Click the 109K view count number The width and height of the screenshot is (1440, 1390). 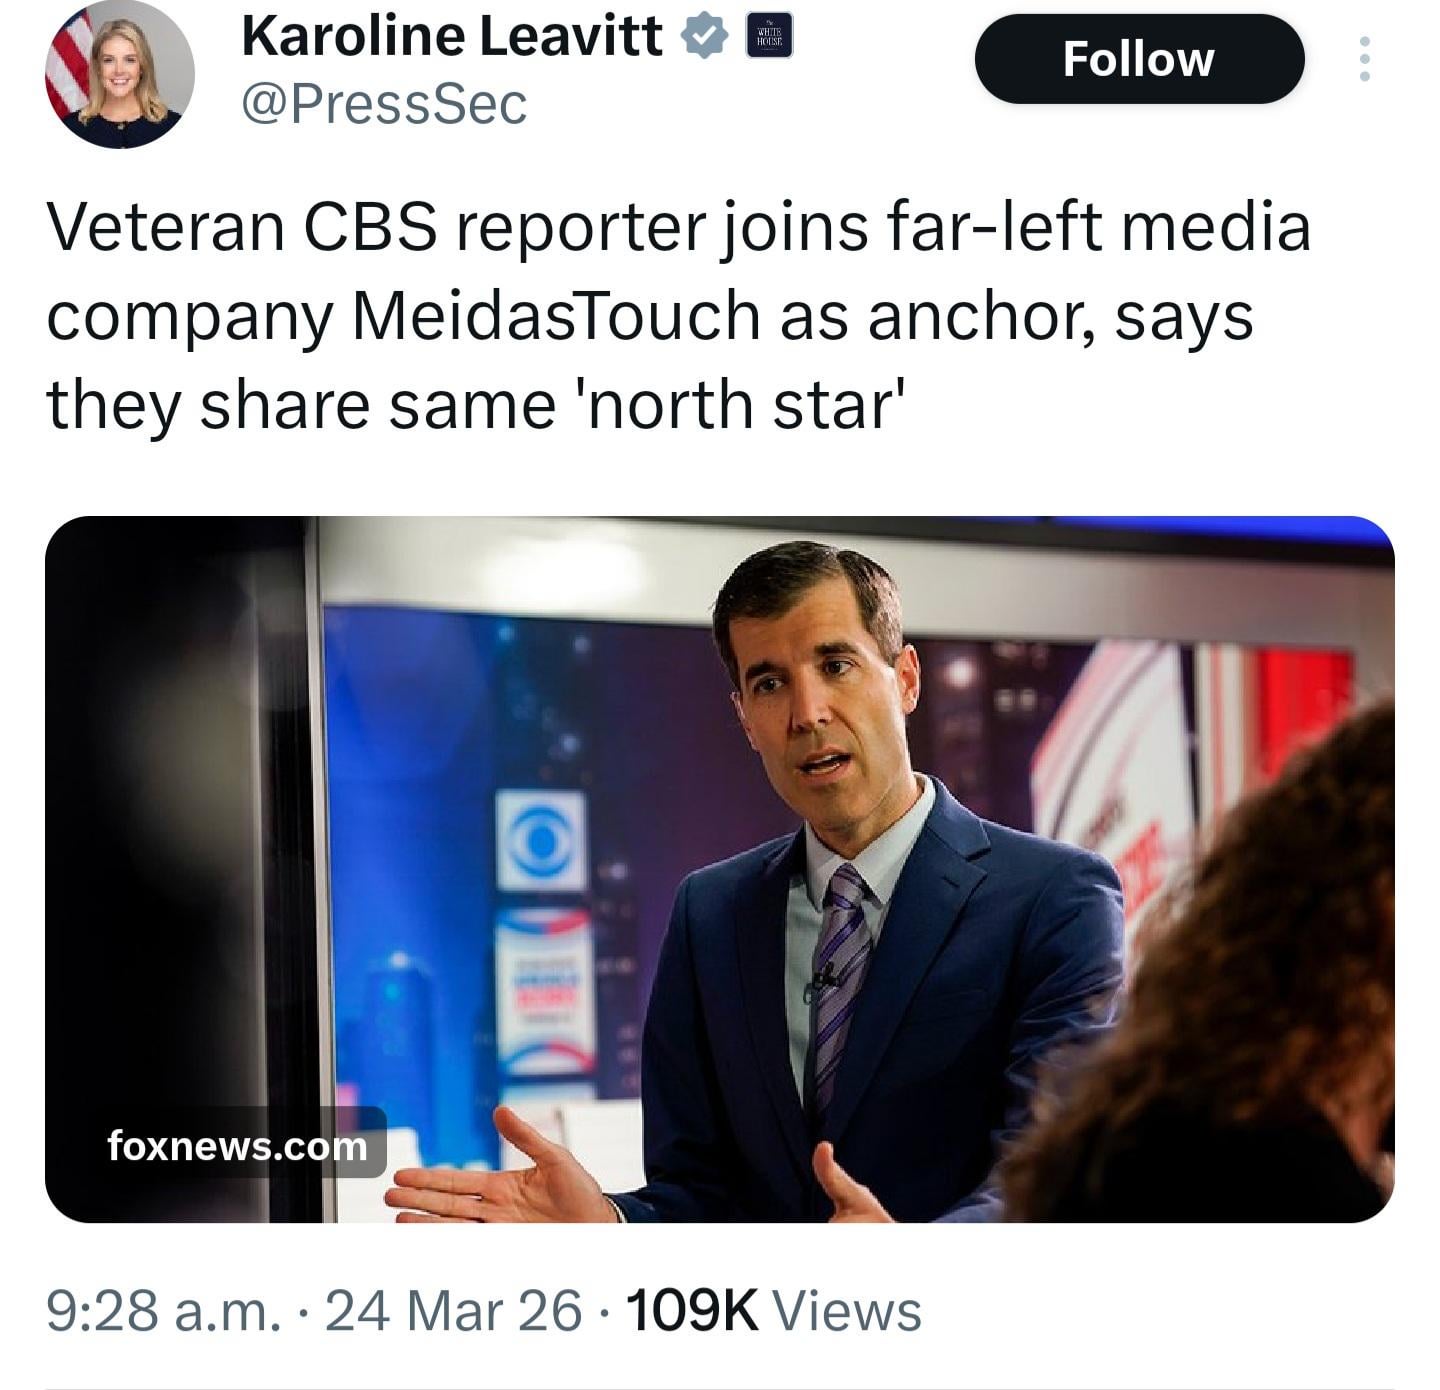click(x=691, y=1311)
